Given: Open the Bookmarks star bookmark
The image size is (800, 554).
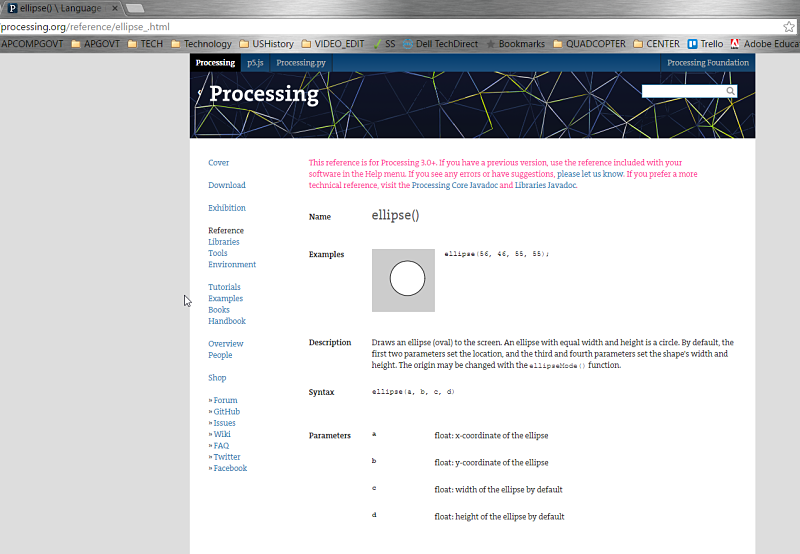Looking at the screenshot, I should (x=515, y=44).
